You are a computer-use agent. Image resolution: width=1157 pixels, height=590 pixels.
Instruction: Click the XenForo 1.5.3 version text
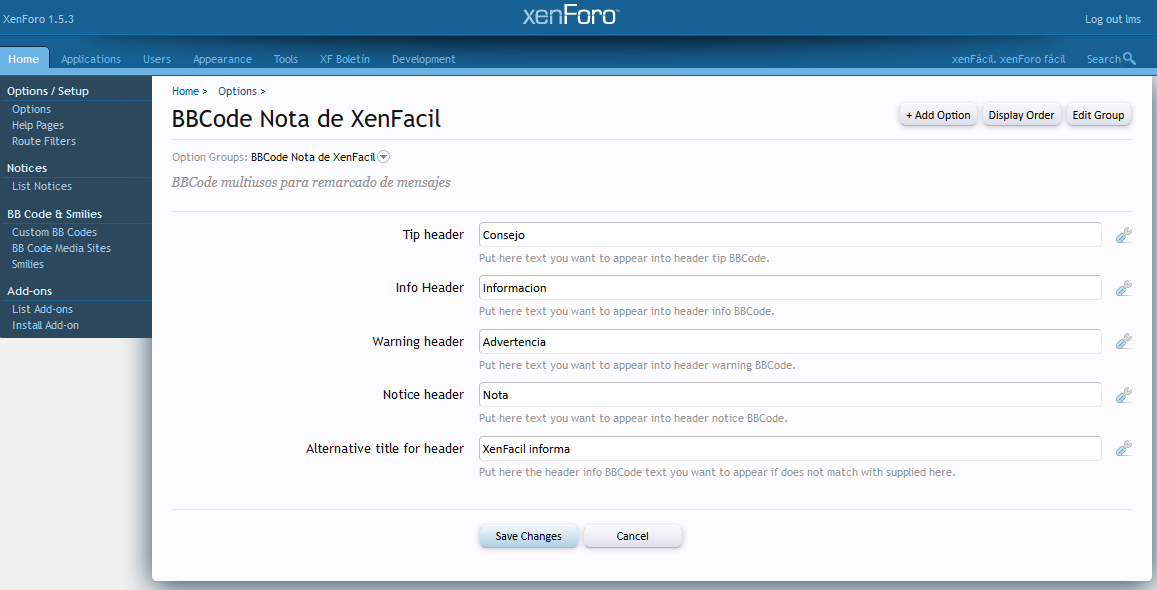pyautogui.click(x=38, y=19)
